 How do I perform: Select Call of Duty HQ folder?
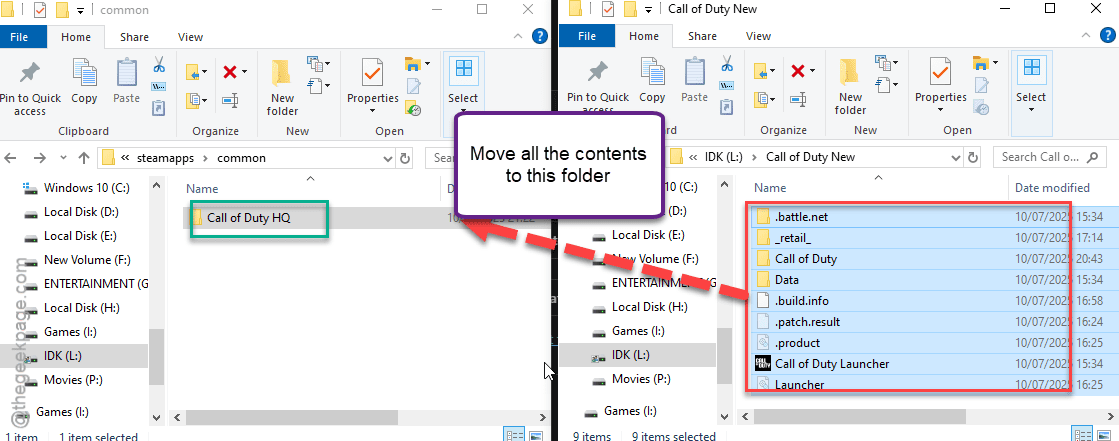[248, 218]
